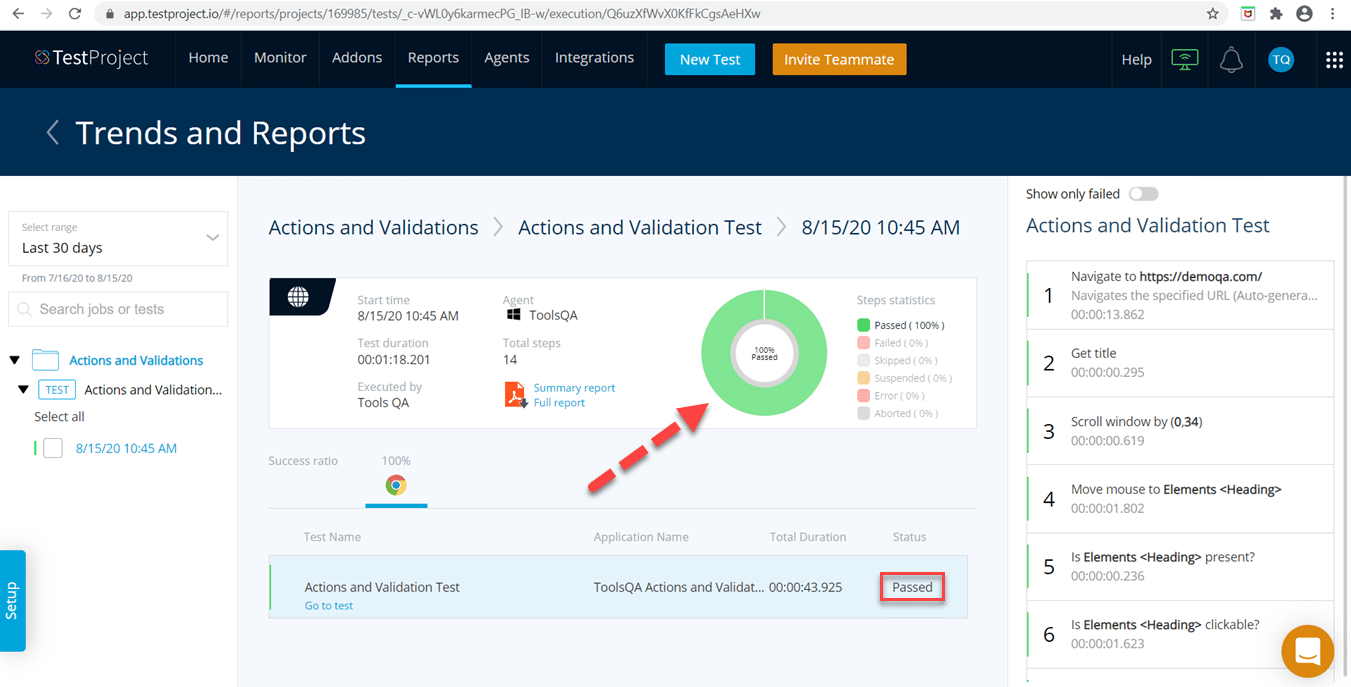Open the apps grid icon in top bar

pos(1334,59)
